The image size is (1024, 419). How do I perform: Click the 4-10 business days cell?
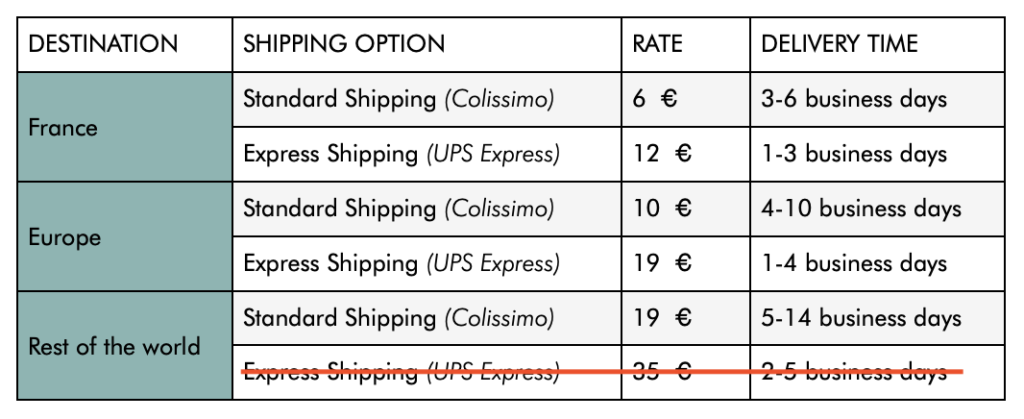click(877, 209)
